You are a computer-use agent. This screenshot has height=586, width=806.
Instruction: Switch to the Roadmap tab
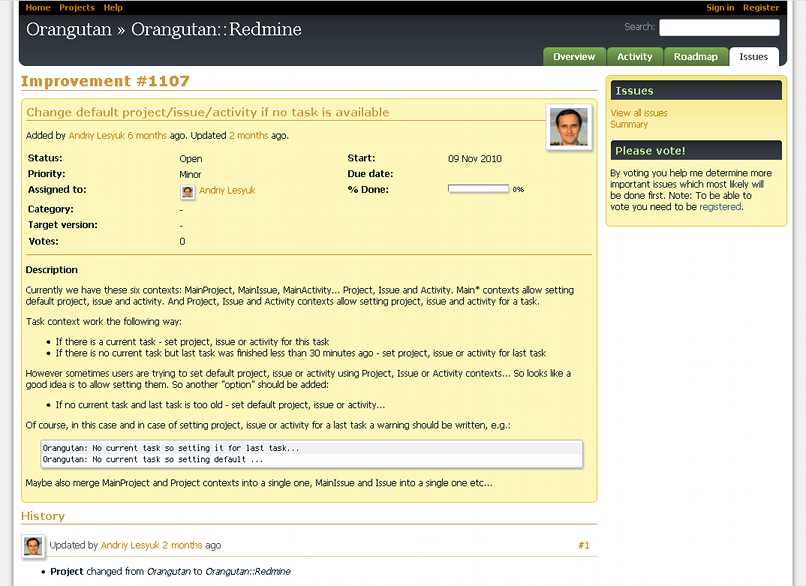click(x=695, y=57)
